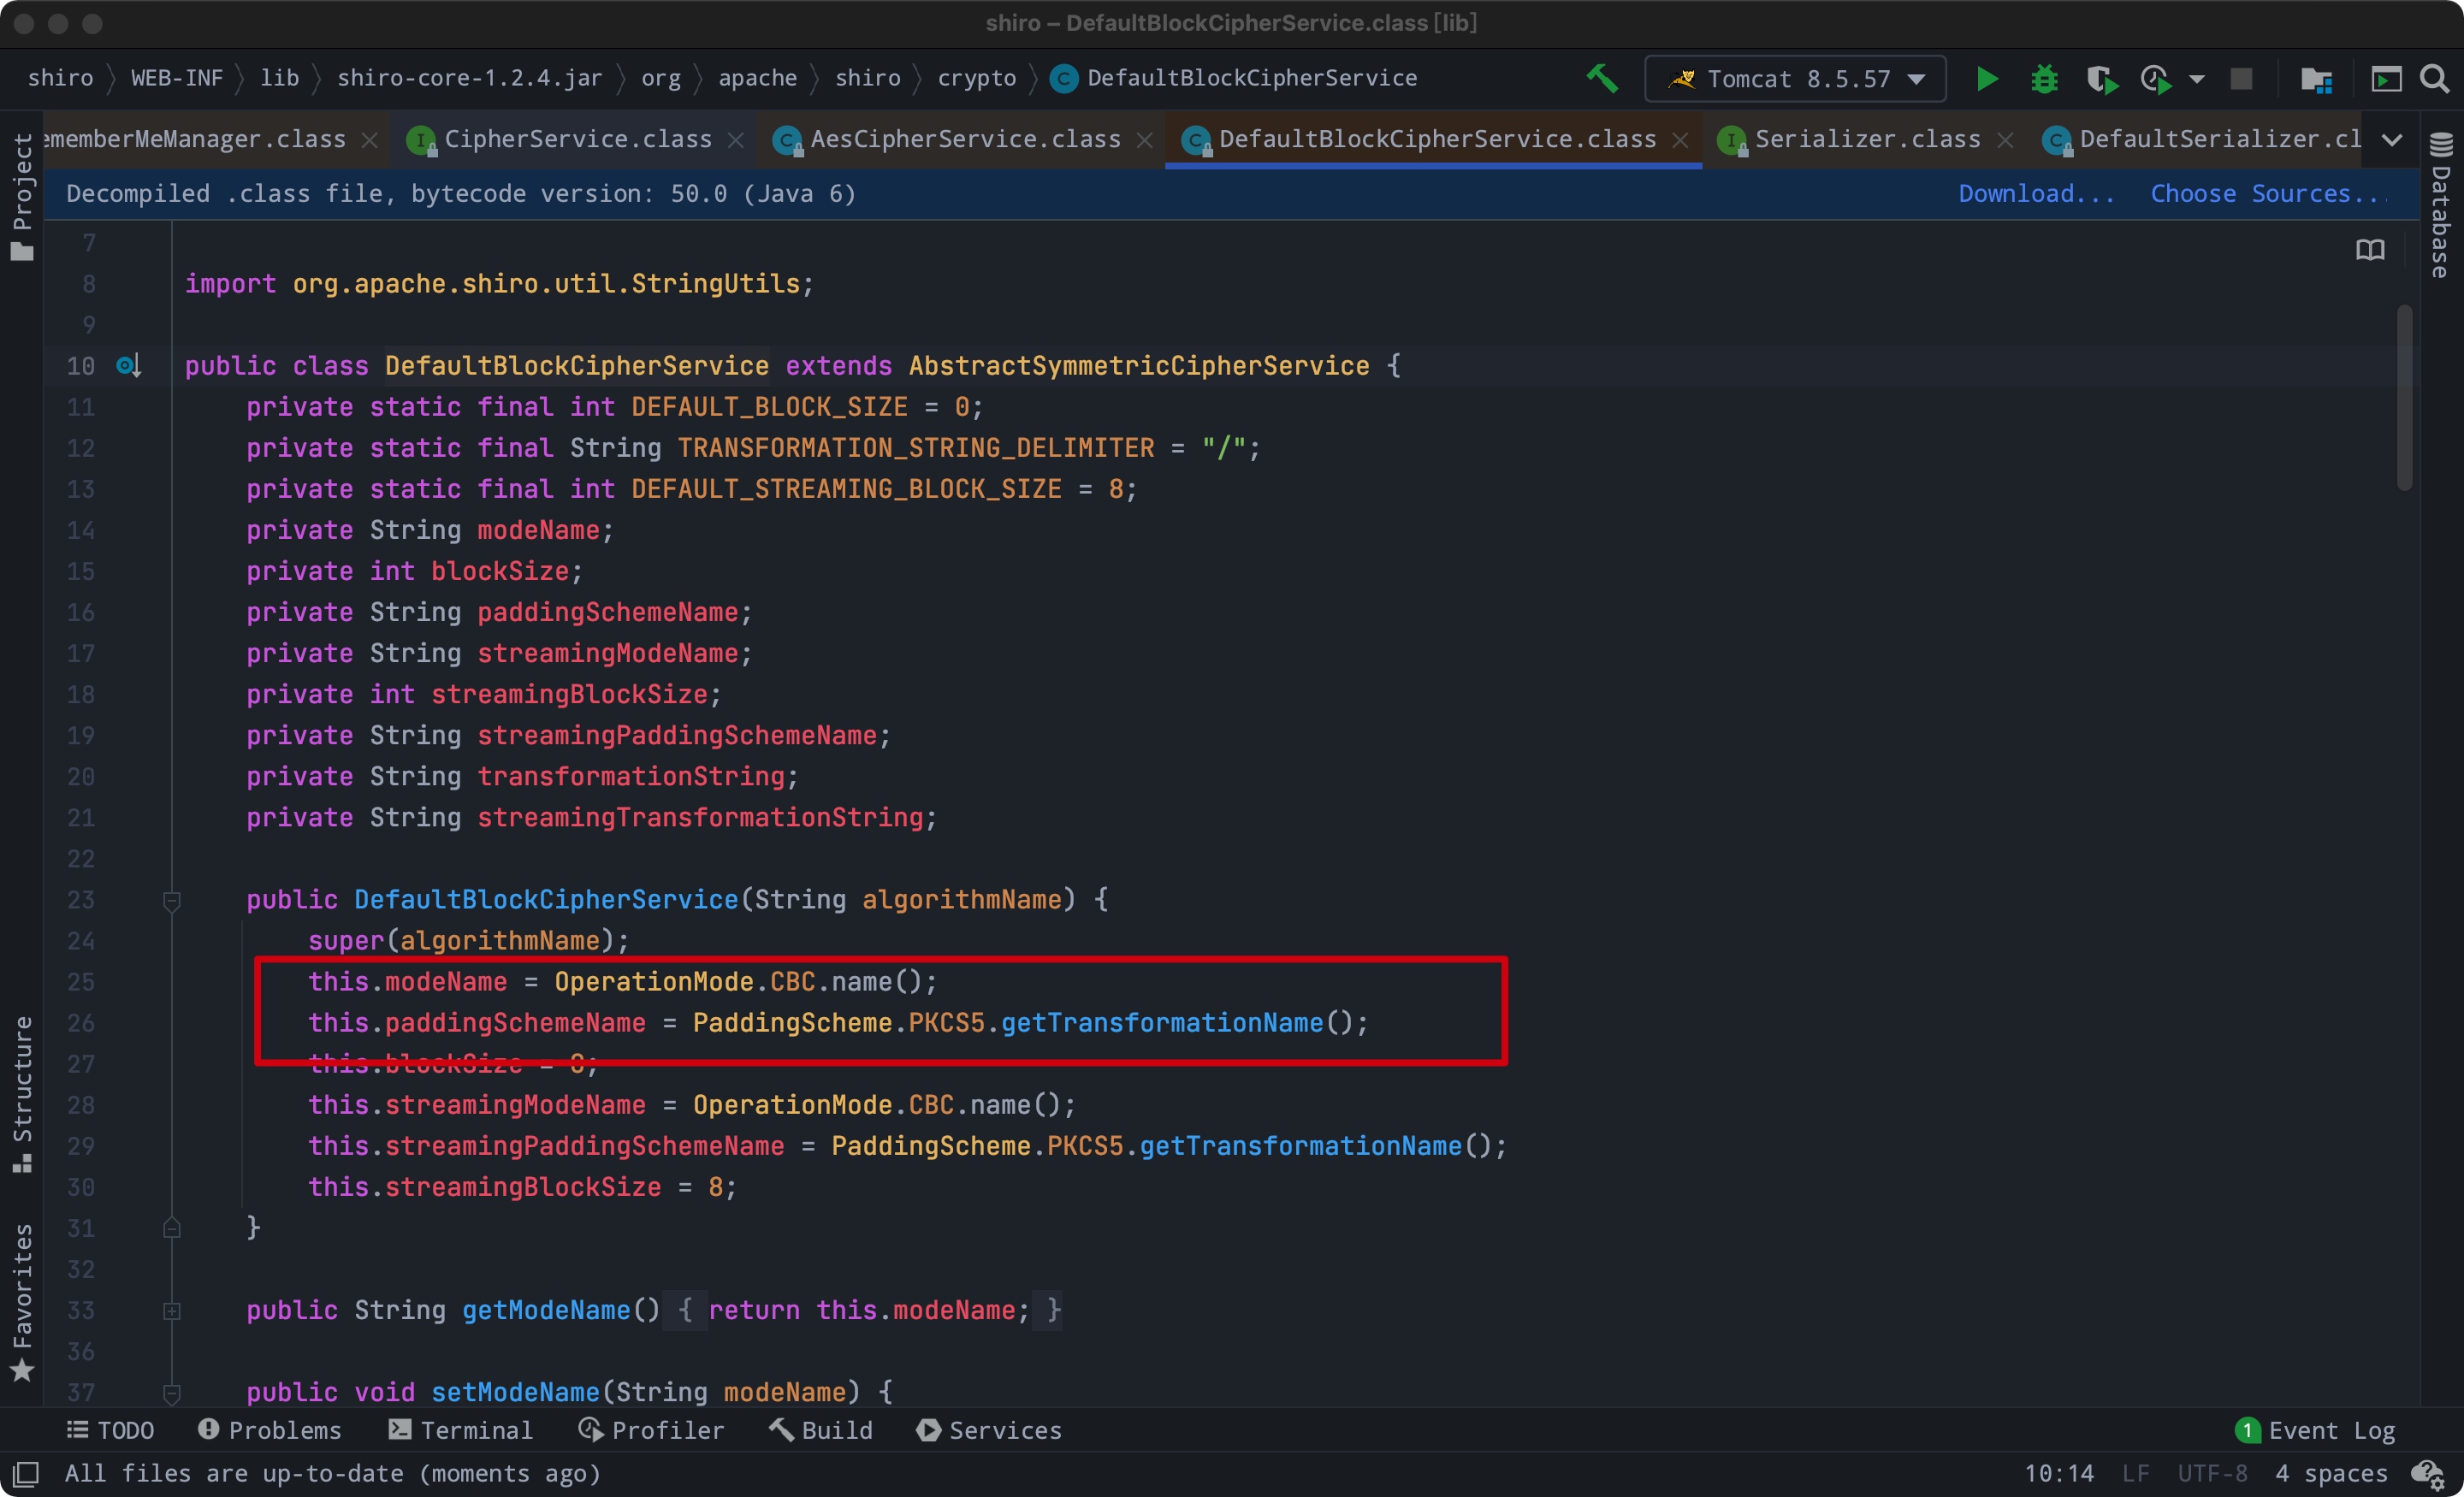Open Search Everywhere magnifier icon

coord(2434,78)
